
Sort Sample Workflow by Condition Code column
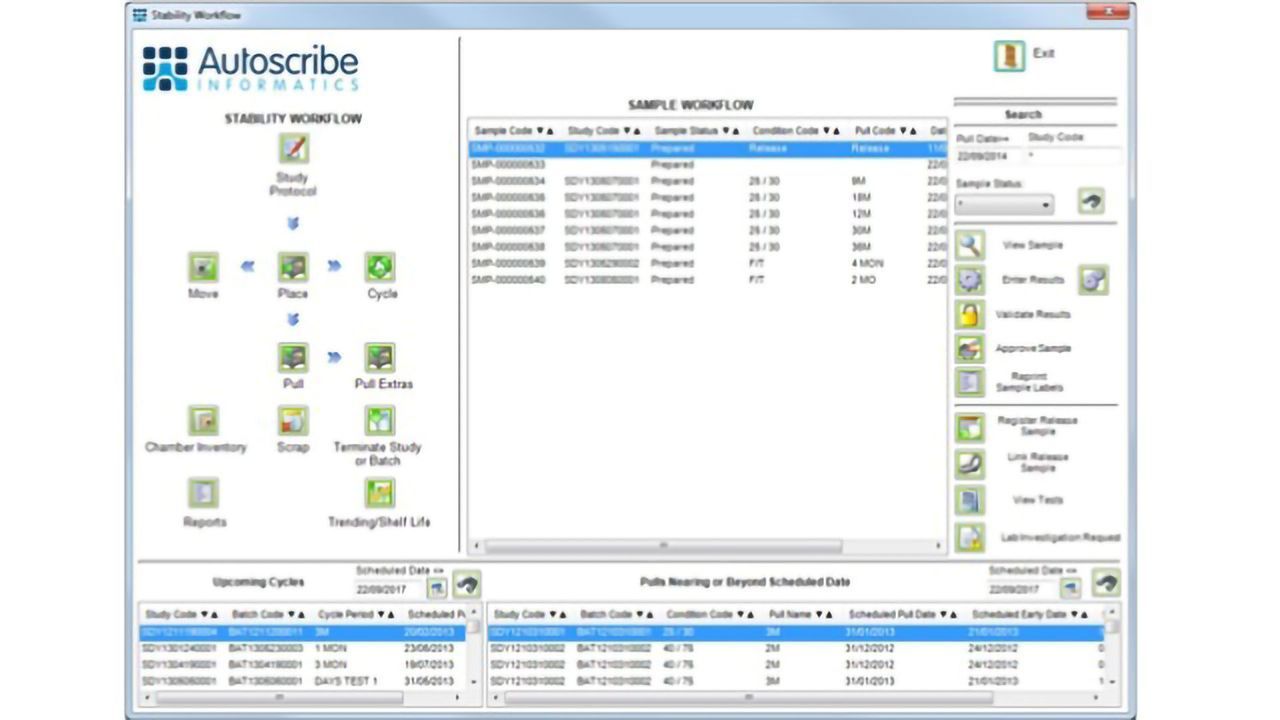795,131
